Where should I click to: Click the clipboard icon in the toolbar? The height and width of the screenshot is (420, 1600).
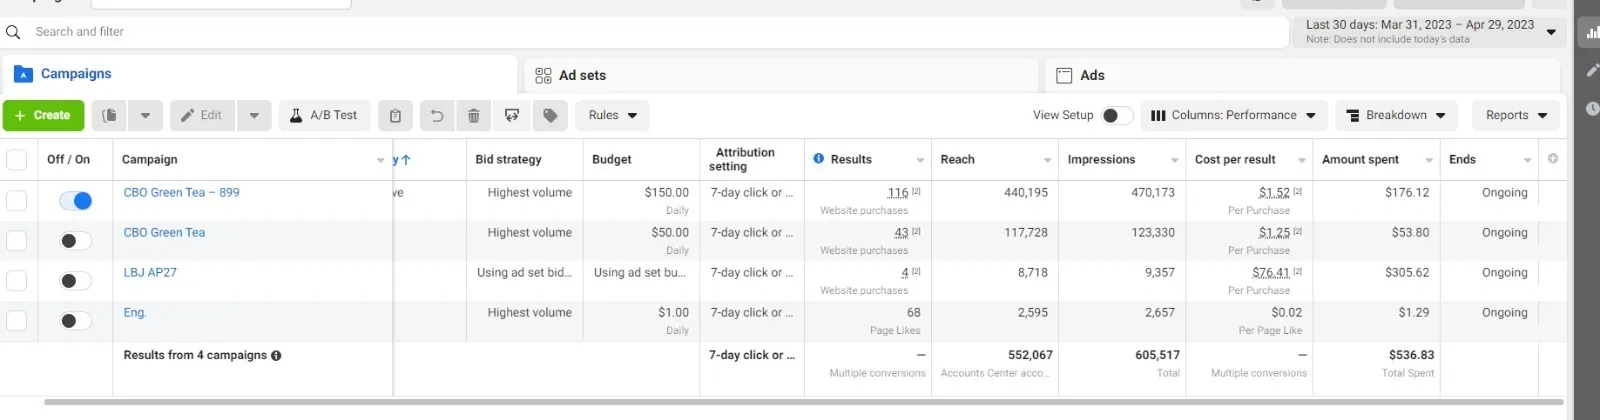point(395,116)
